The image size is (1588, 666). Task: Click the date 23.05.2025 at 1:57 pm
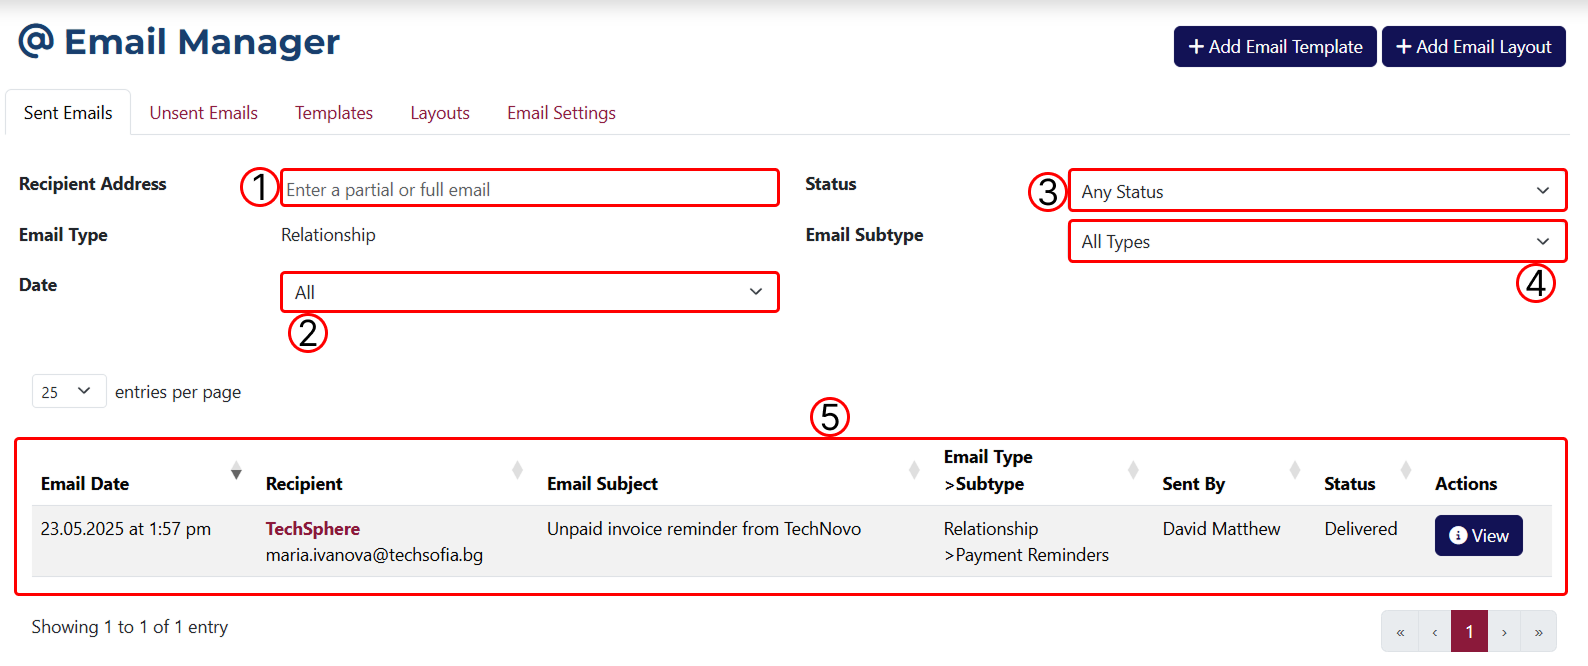(x=126, y=528)
